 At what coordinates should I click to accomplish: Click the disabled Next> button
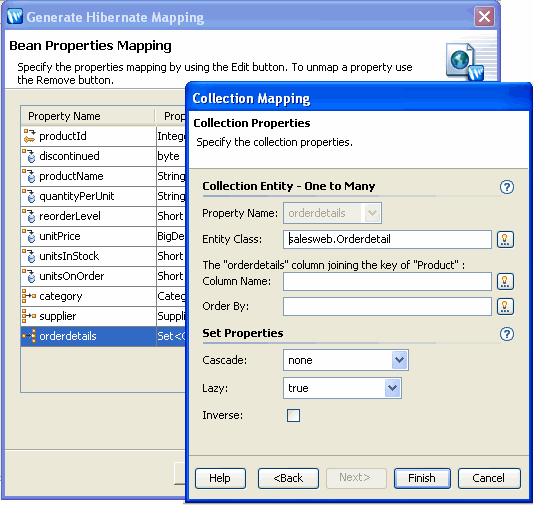click(x=356, y=478)
